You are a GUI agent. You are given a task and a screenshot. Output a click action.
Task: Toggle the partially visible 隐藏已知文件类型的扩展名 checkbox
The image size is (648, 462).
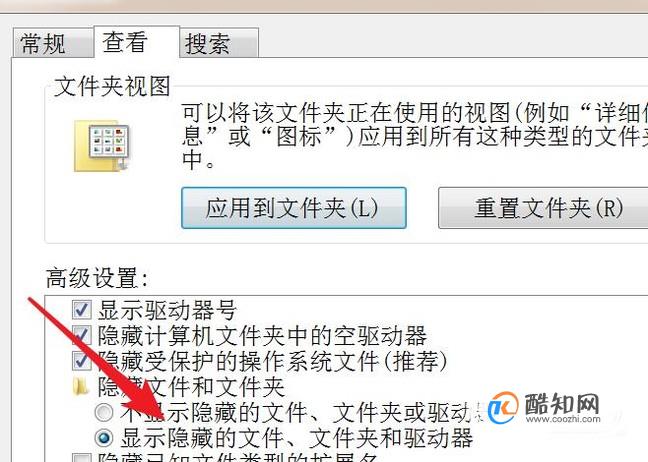(x=81, y=457)
